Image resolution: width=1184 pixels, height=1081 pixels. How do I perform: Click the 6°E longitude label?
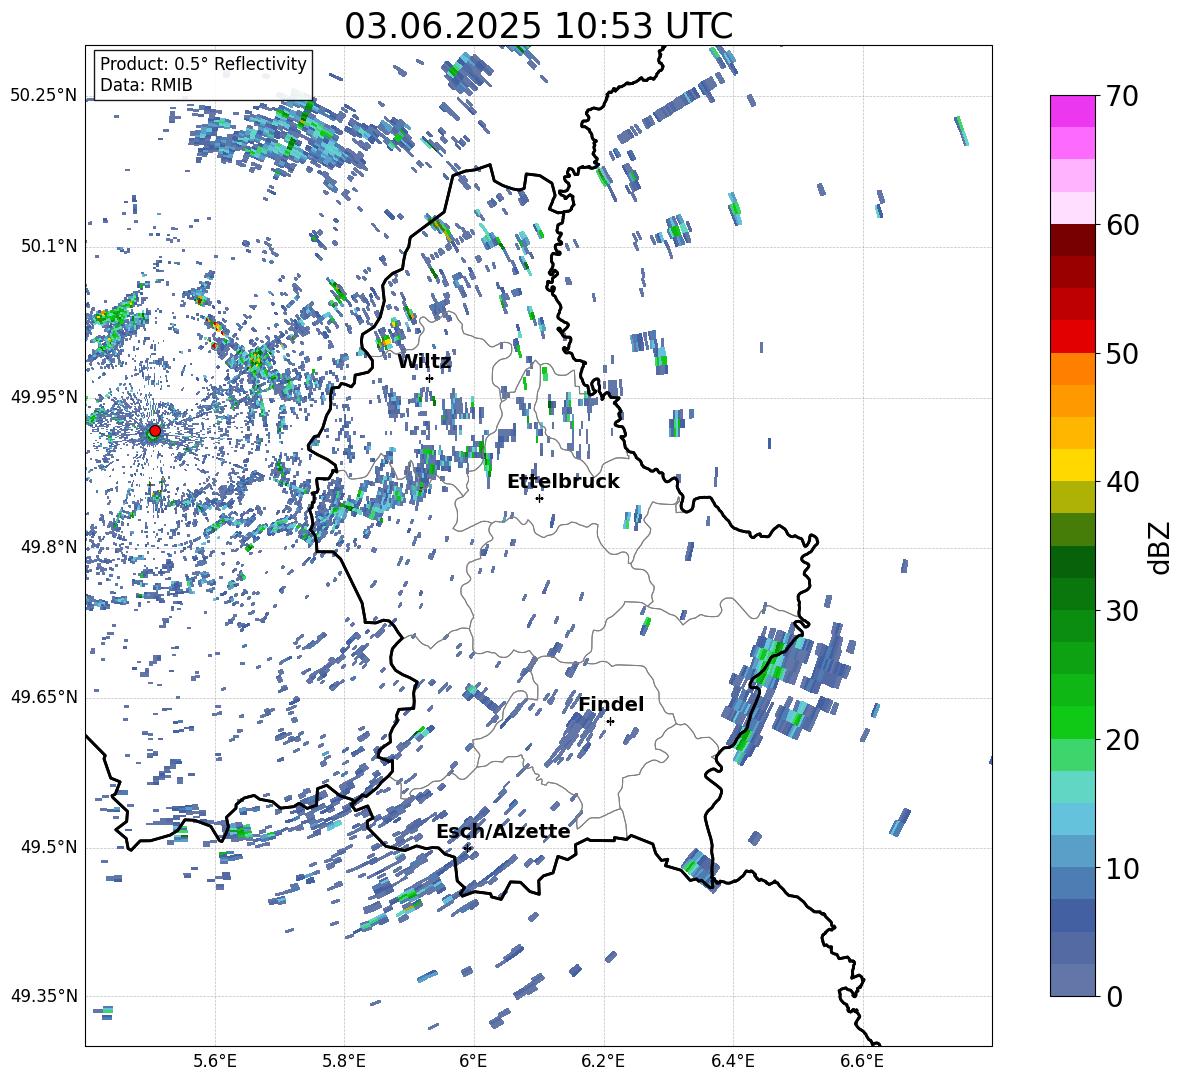(473, 1061)
